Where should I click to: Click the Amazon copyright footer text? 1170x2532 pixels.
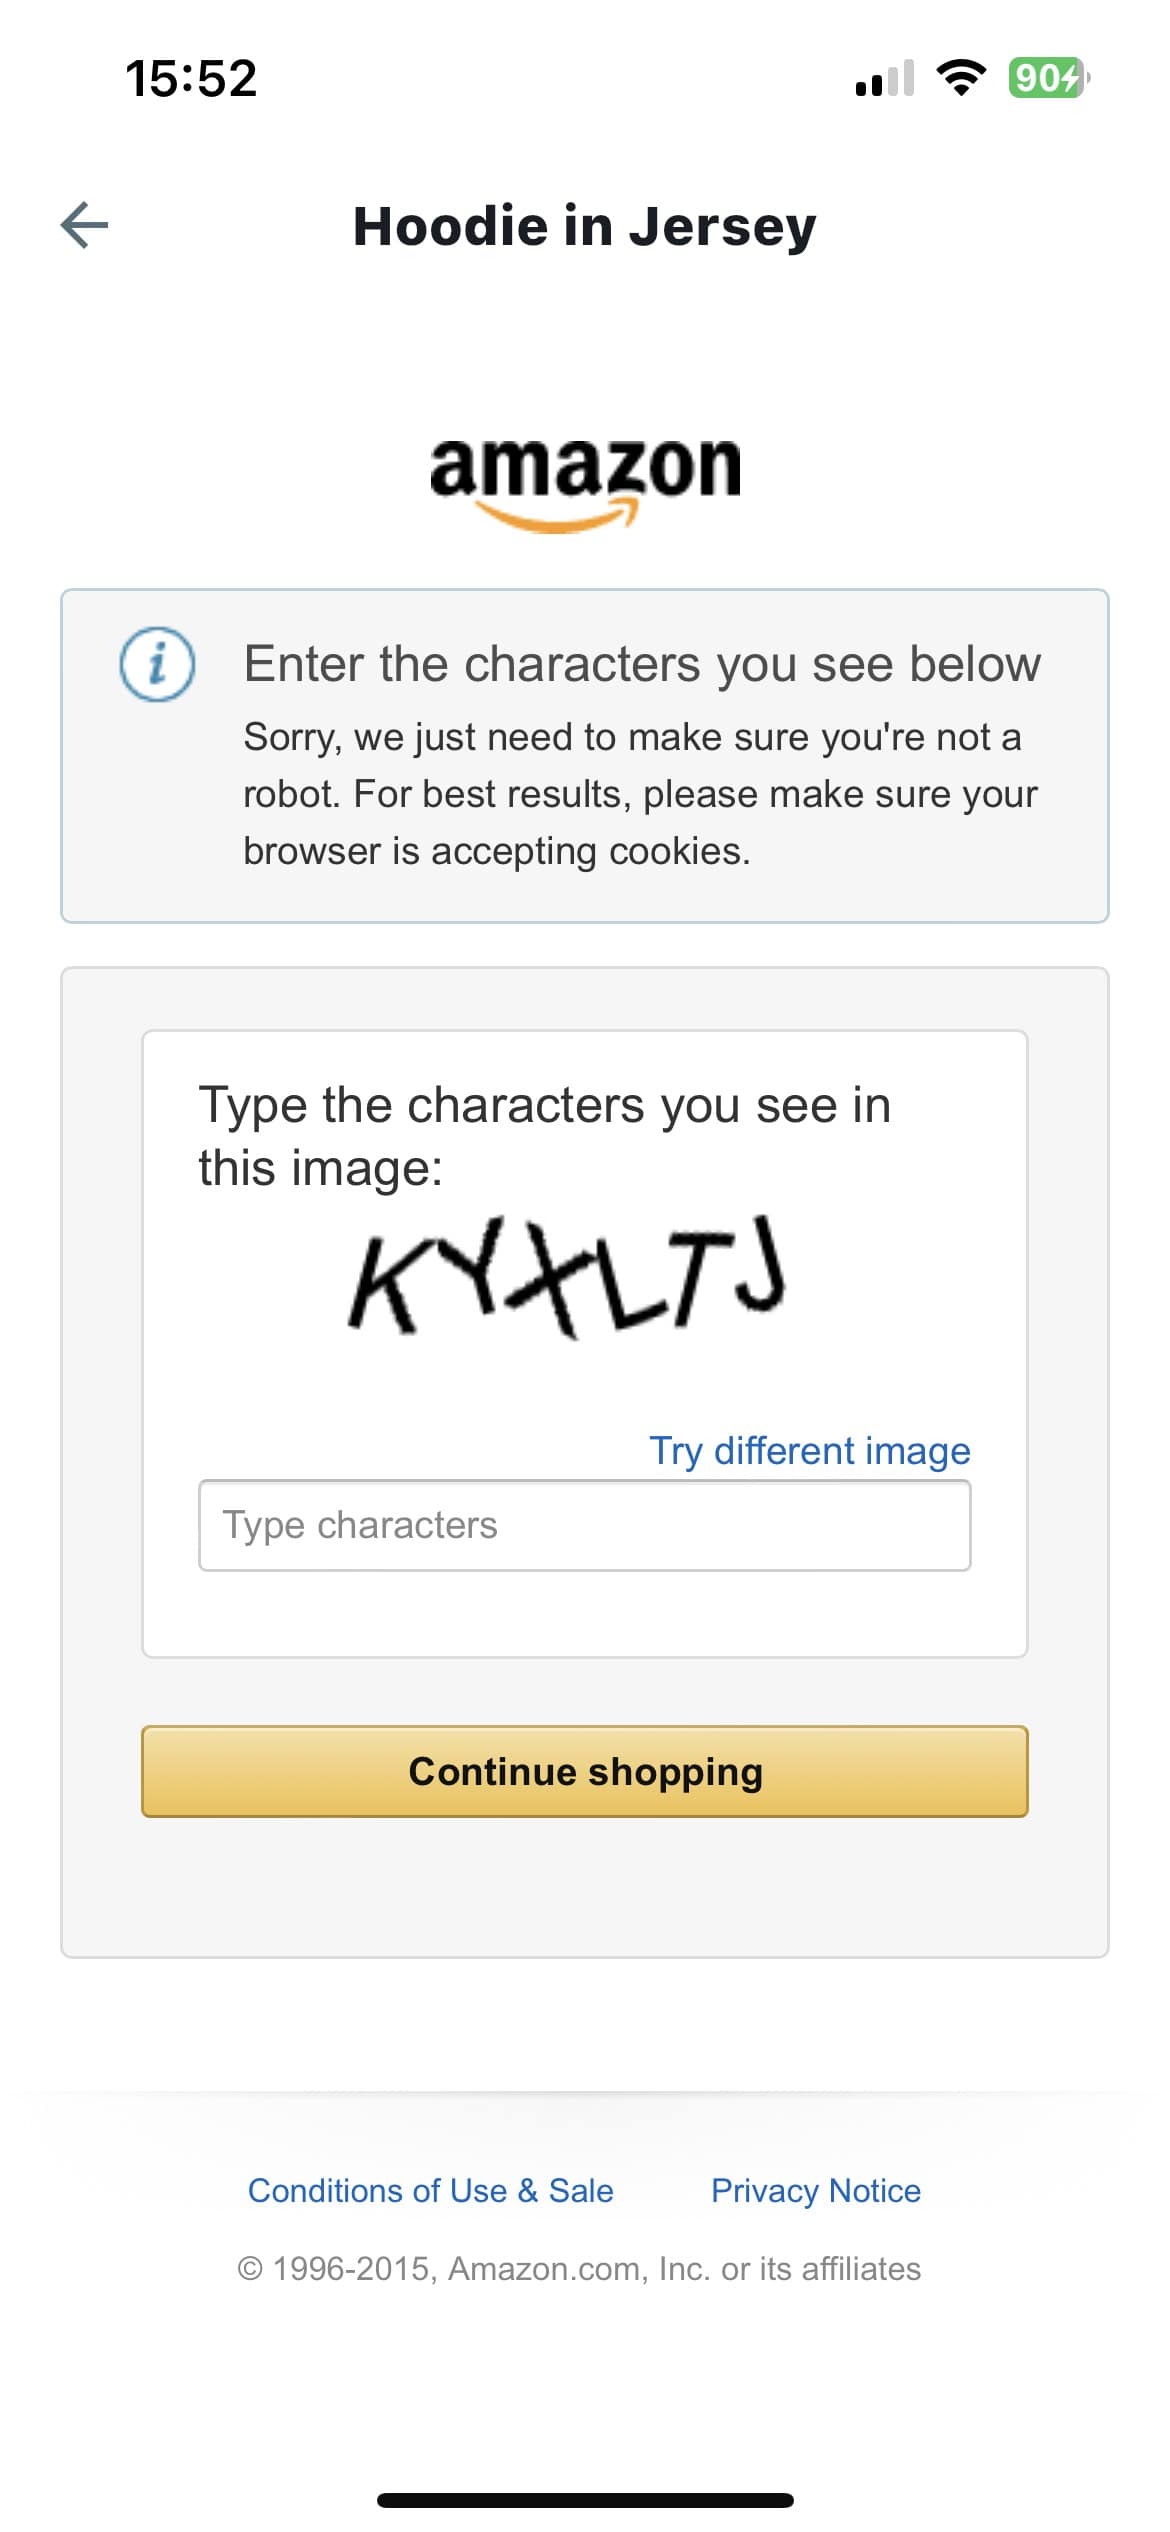pos(579,2269)
